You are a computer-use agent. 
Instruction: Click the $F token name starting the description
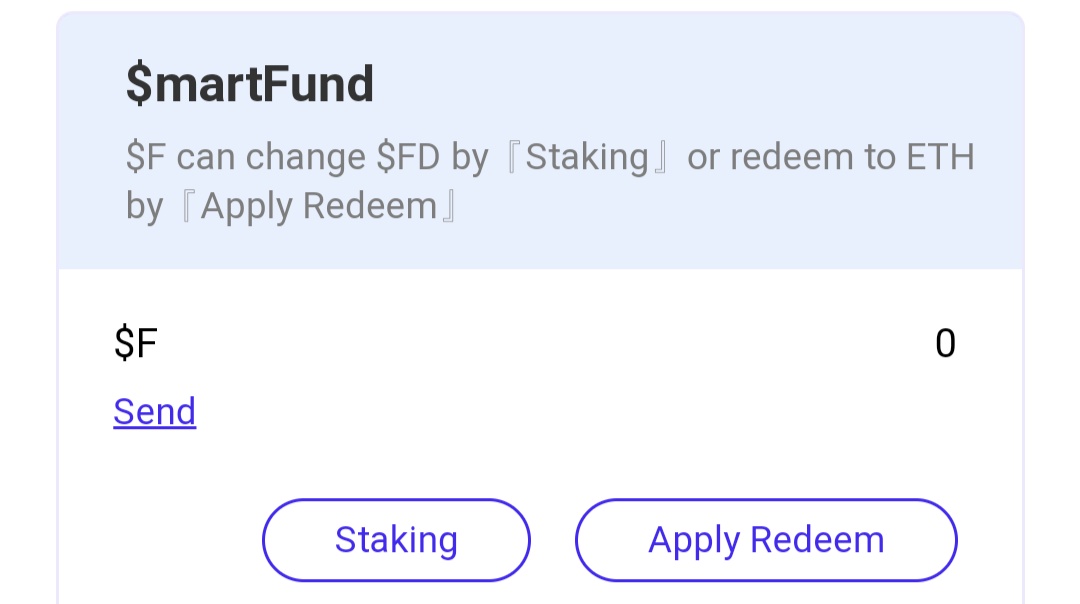tap(147, 158)
